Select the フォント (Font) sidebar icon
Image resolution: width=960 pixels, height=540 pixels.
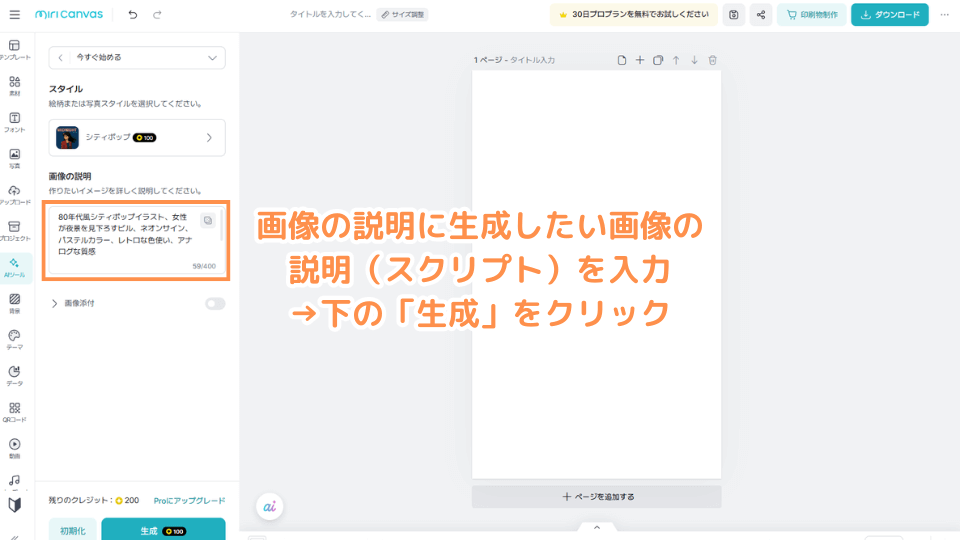15,122
